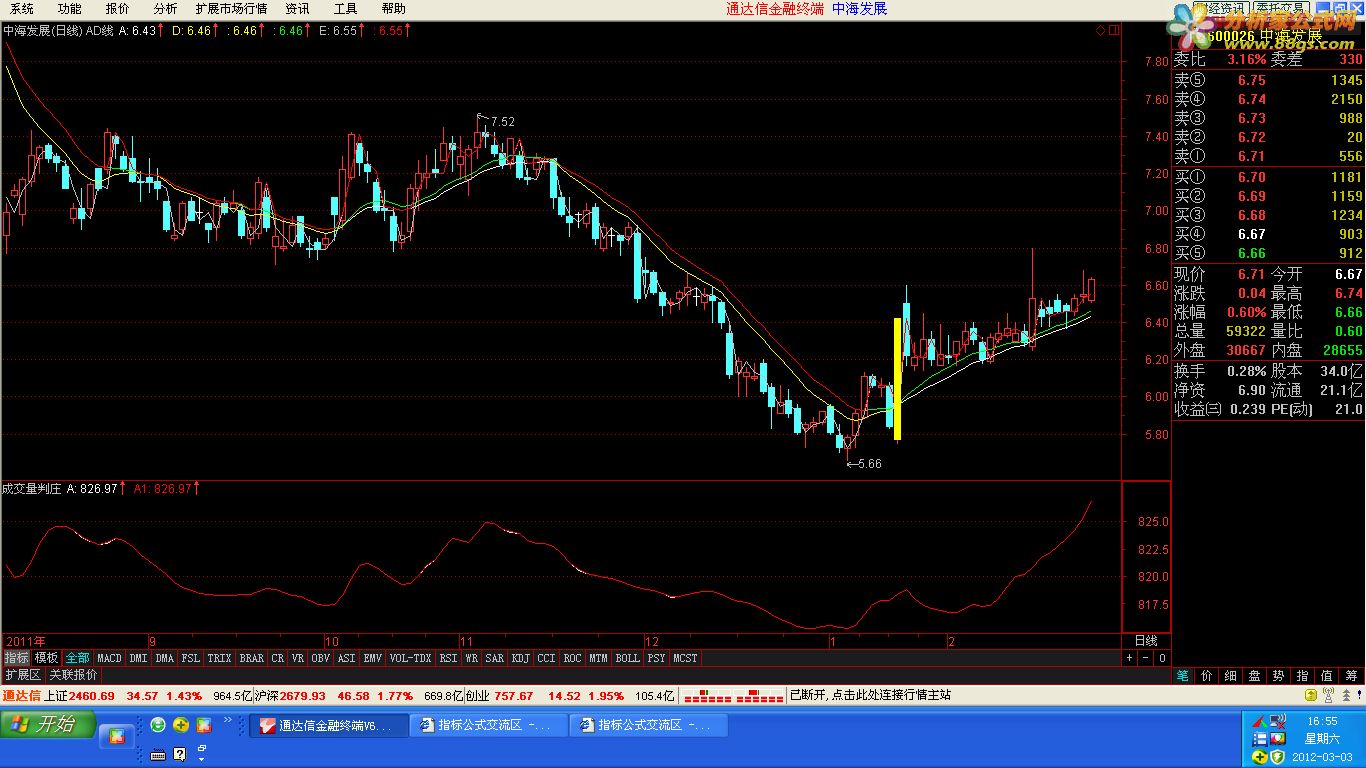Open the 扩展区 tab
The width and height of the screenshot is (1366, 768).
click(x=23, y=675)
